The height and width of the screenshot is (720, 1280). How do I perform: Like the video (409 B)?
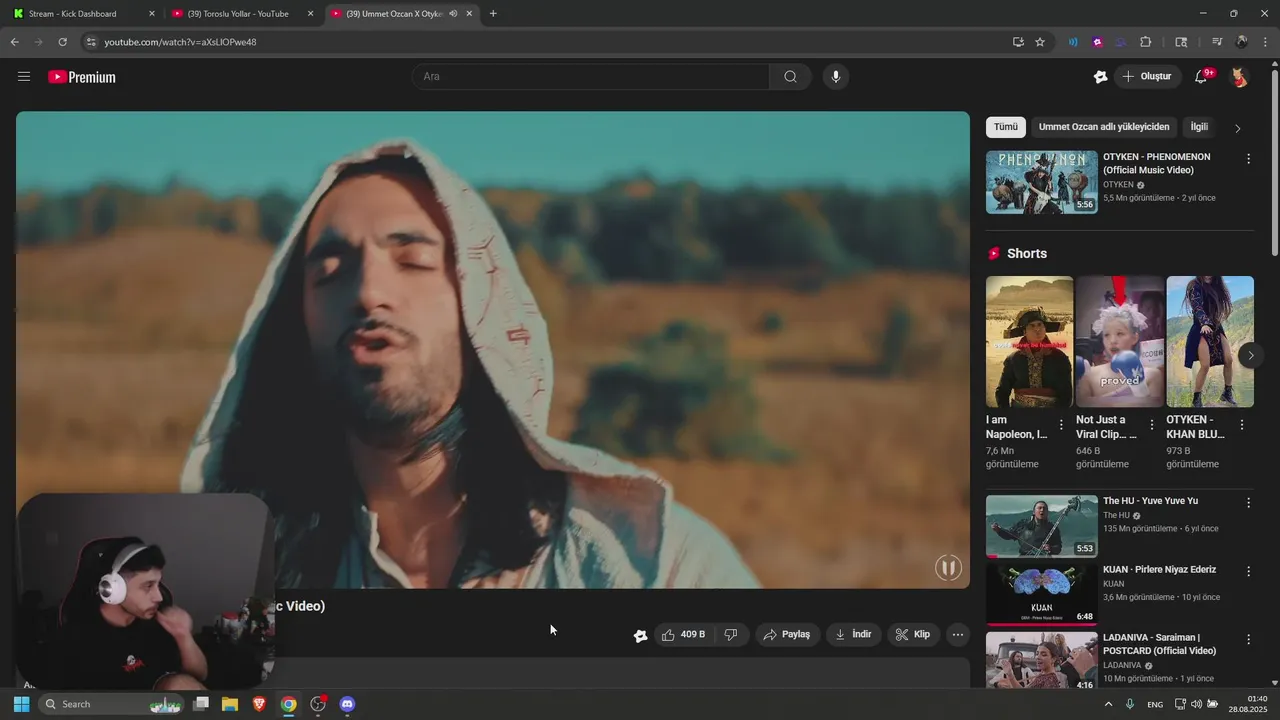(683, 635)
